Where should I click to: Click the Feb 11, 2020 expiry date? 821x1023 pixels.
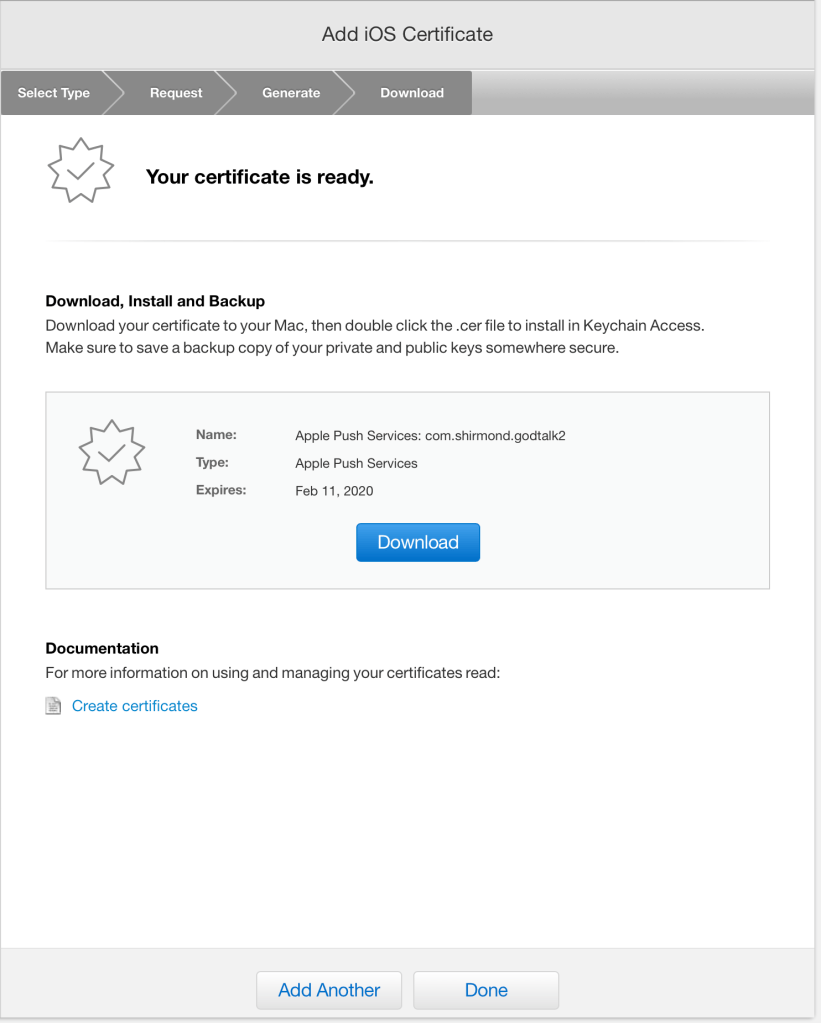(x=334, y=491)
